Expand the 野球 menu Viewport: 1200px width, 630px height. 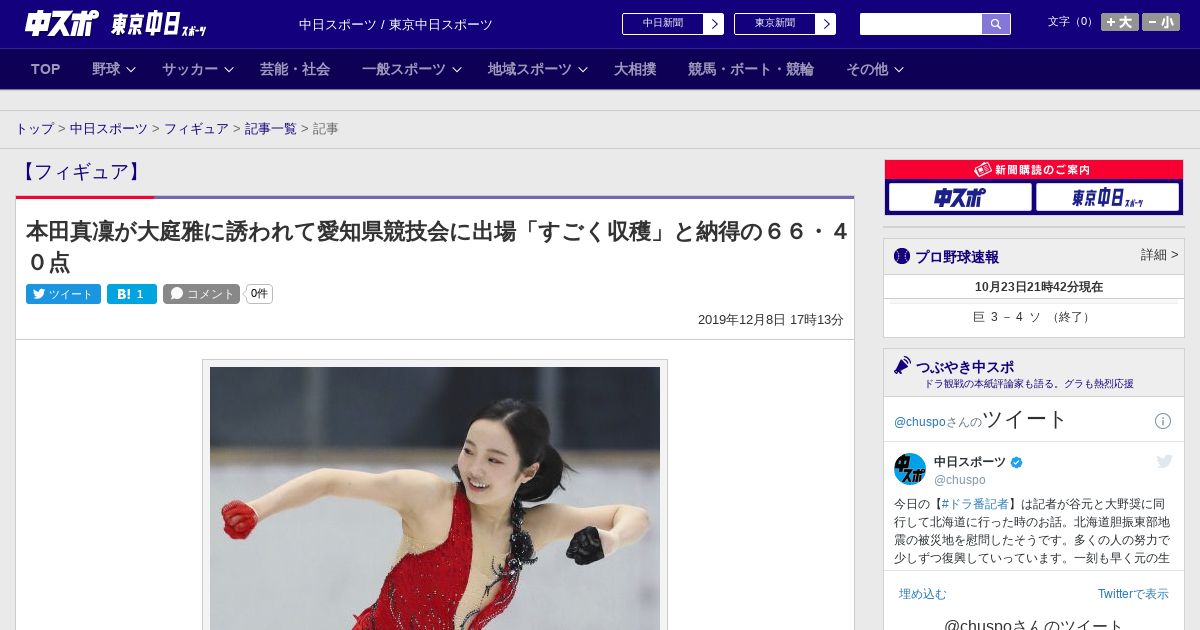tap(113, 69)
